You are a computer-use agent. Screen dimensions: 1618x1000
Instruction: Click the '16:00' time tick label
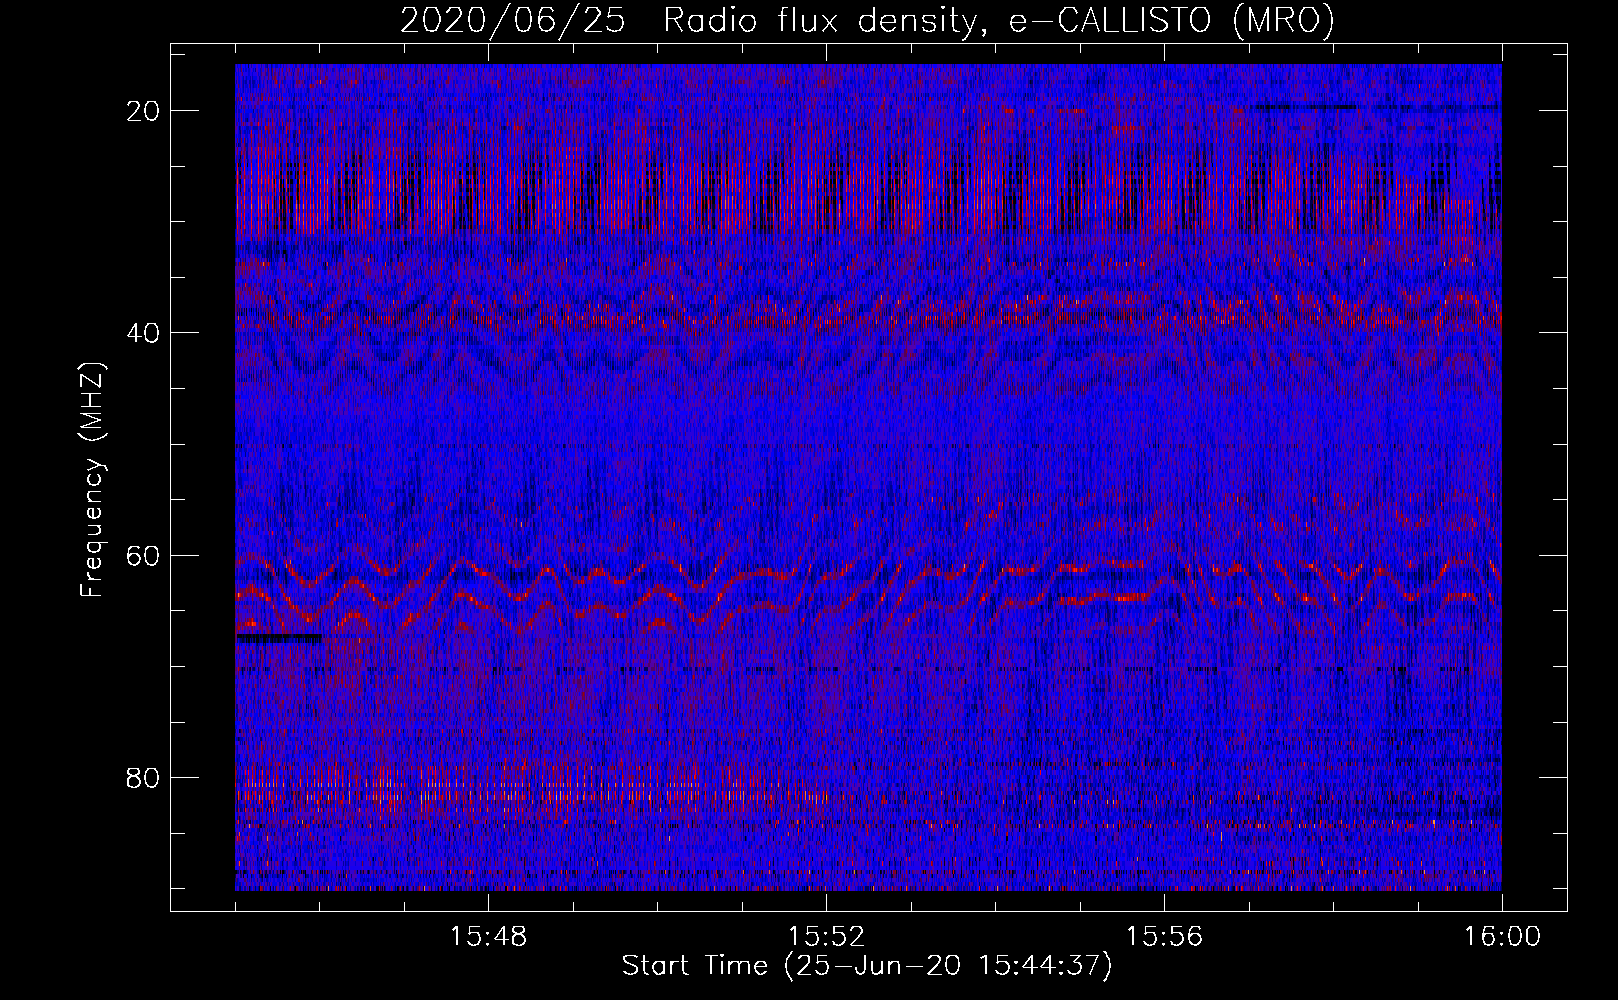click(1502, 937)
